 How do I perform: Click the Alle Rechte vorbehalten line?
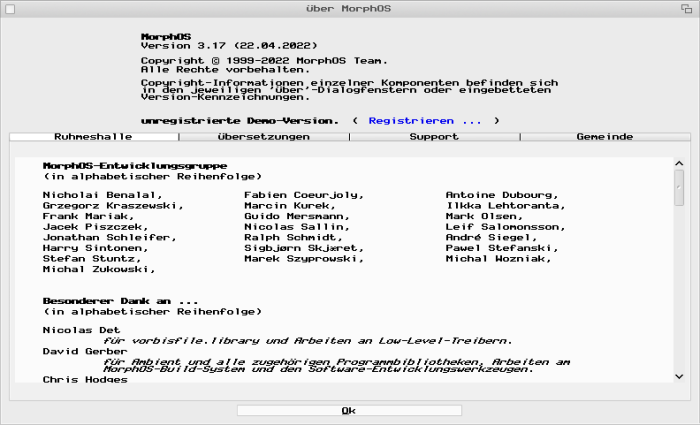point(225,70)
